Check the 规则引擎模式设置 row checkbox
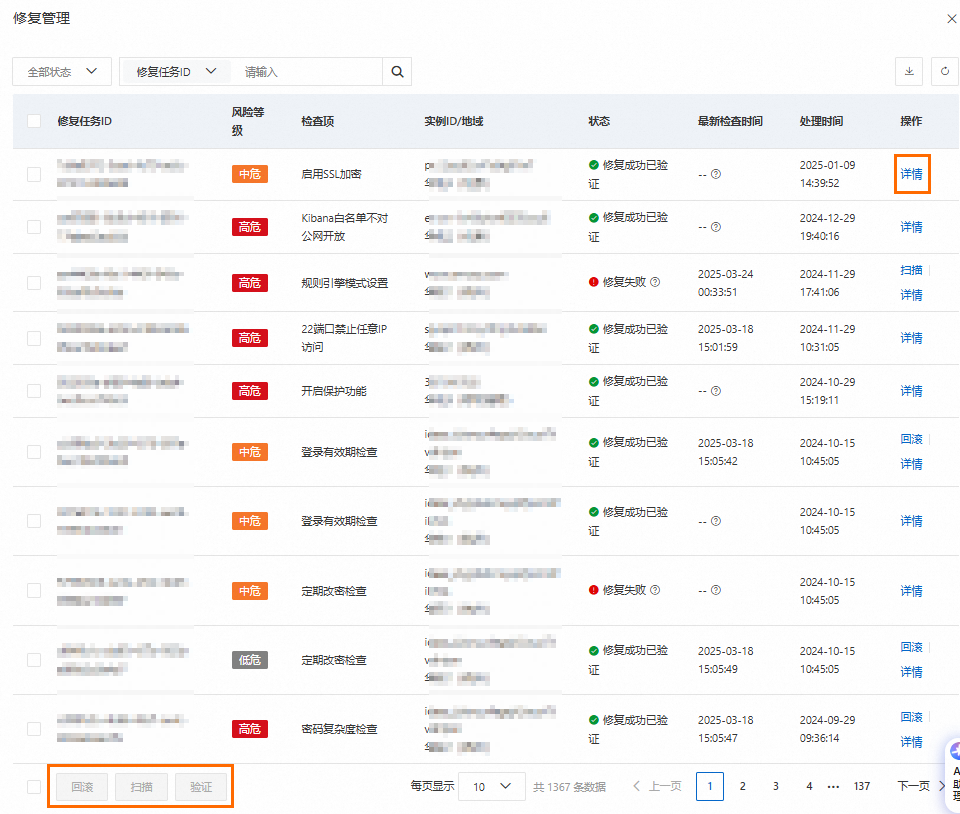 click(34, 283)
